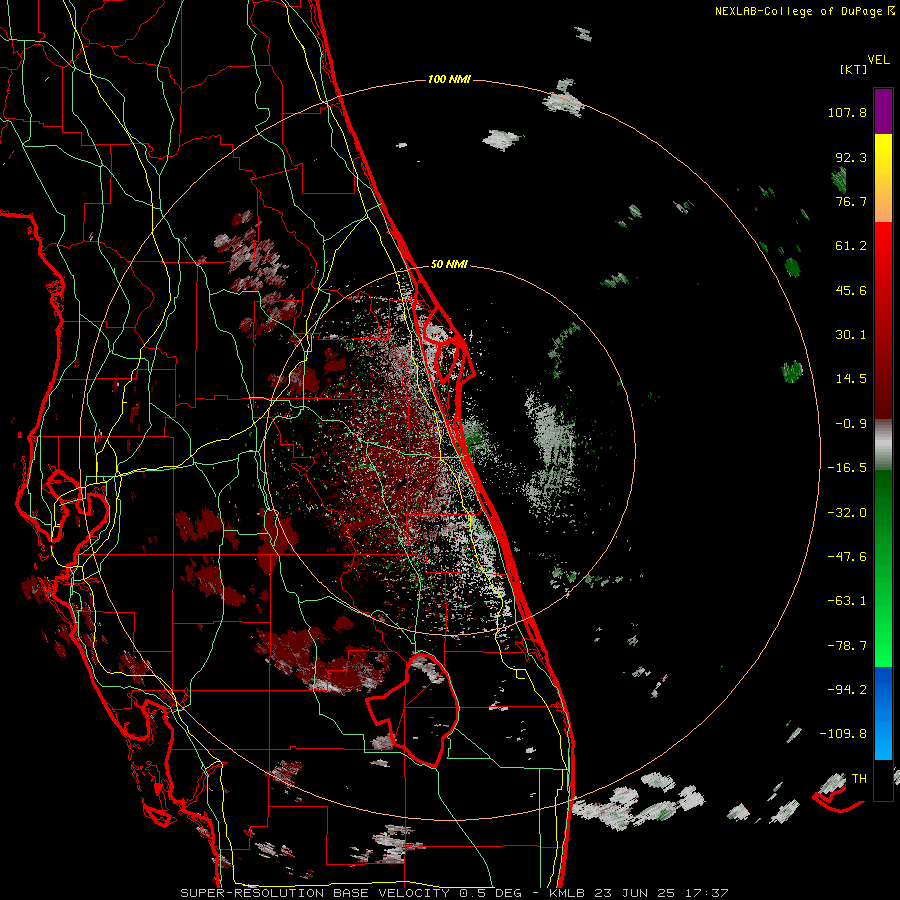The image size is (900, 900).
Task: Click the 50 NMI range ring label
Action: pyautogui.click(x=449, y=265)
